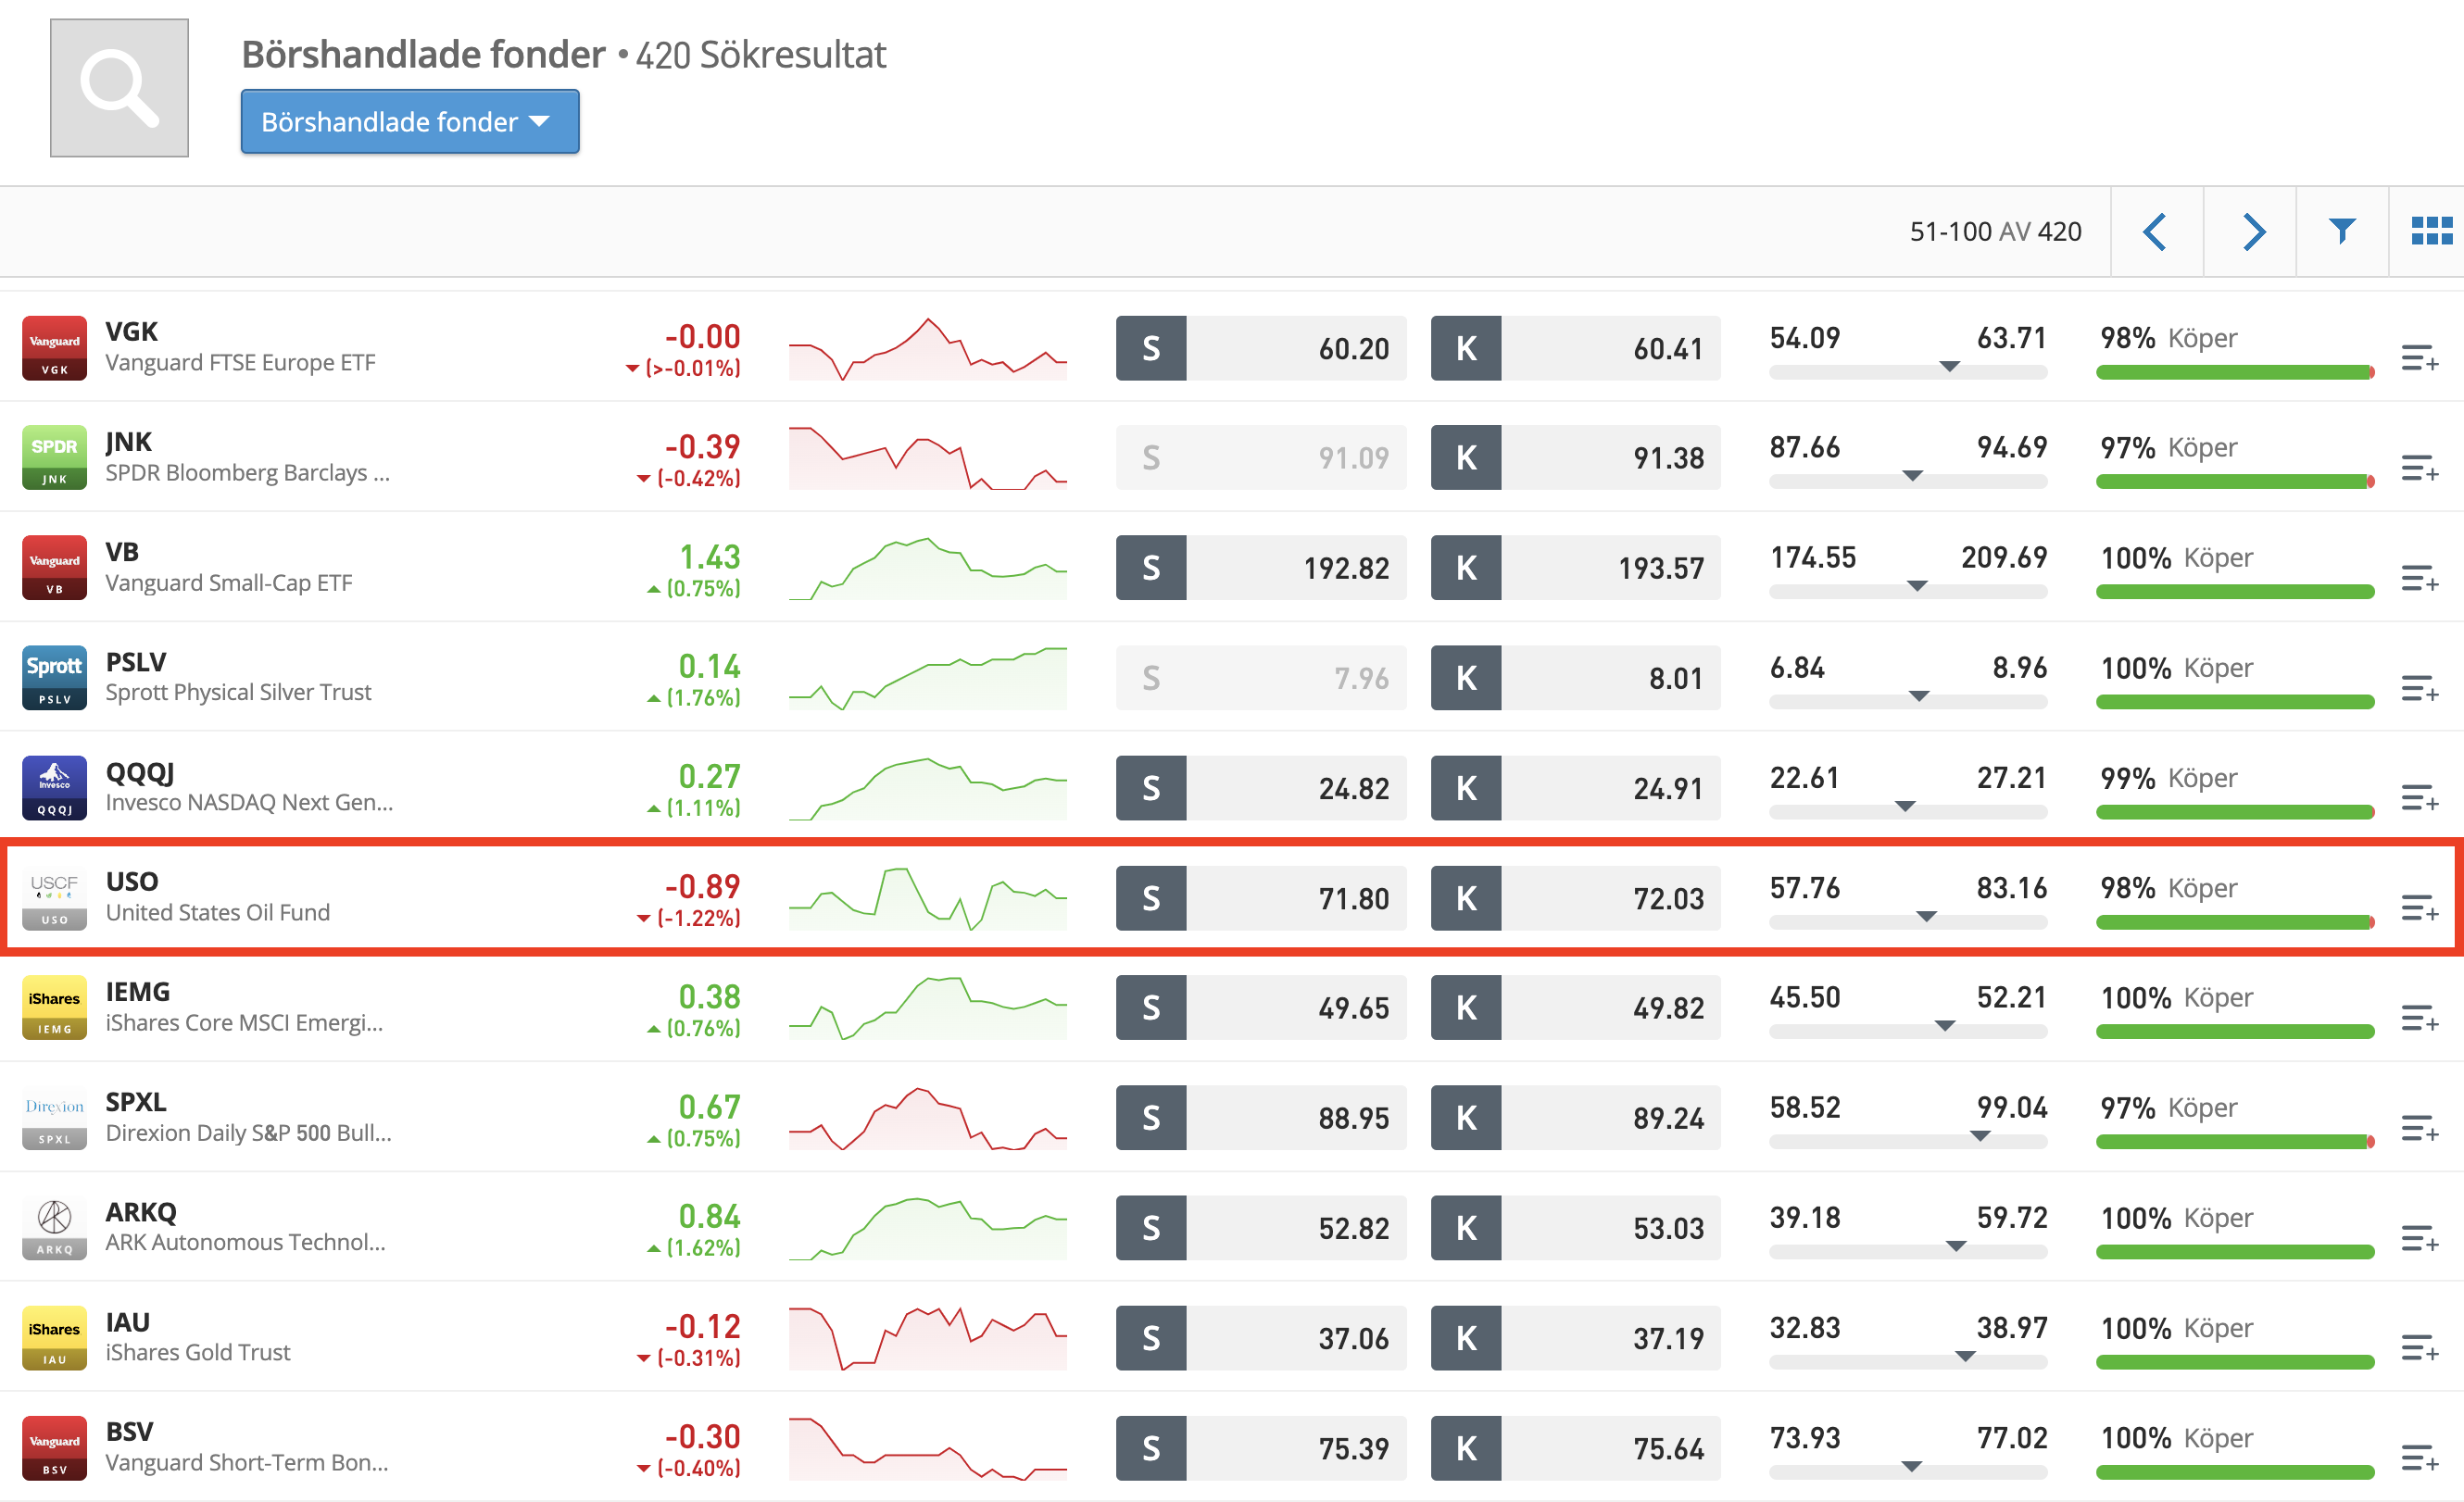Screen dimensions: 2464x1502
Task: Add BSV to watchlist icon
Action: pos(2419,1458)
